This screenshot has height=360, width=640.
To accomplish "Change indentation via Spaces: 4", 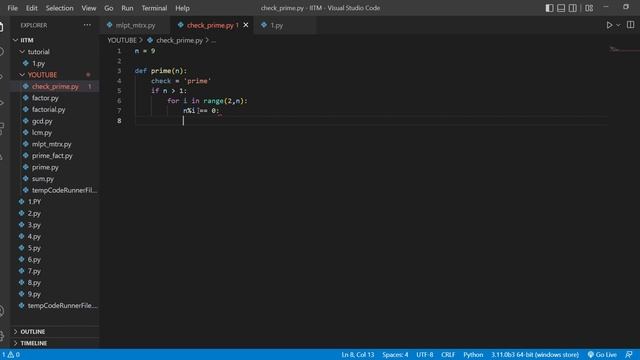I will (x=395, y=355).
